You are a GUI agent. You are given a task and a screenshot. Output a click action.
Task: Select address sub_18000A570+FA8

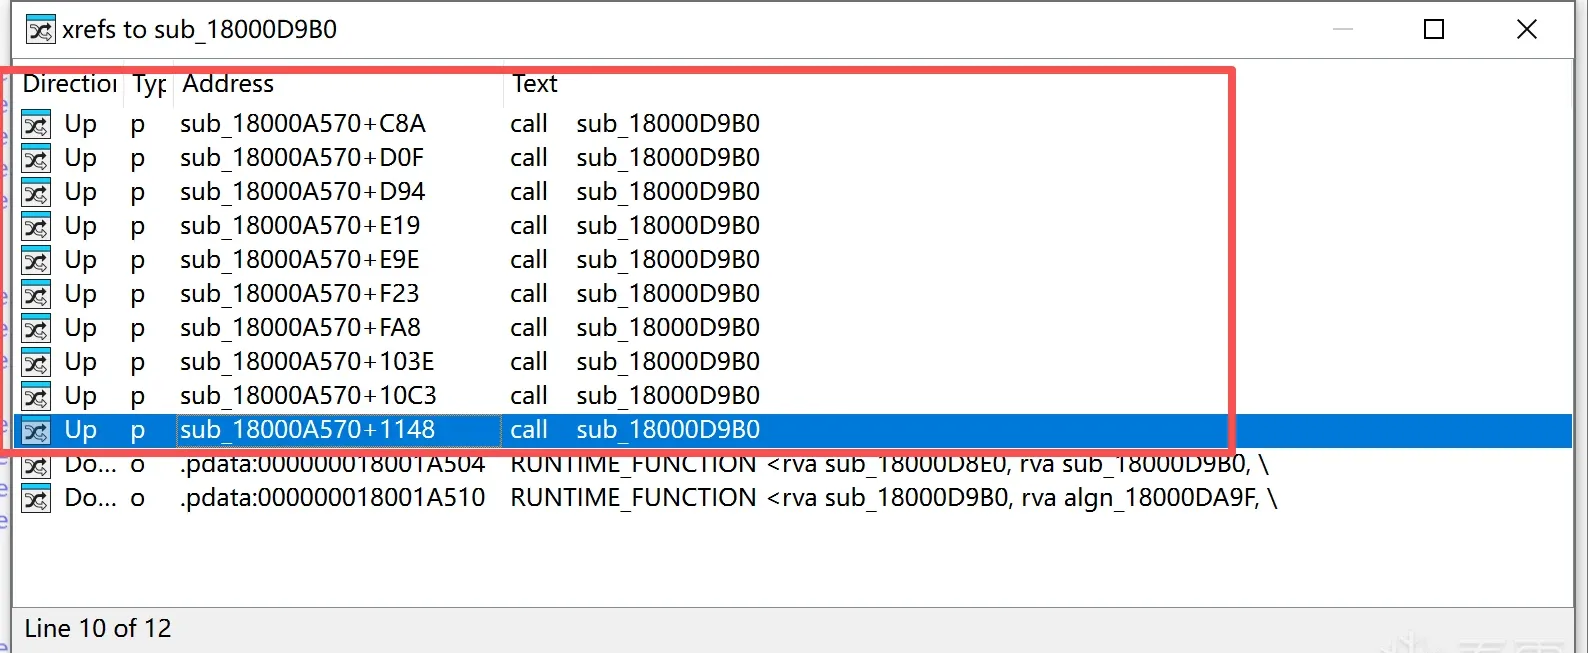coord(300,328)
